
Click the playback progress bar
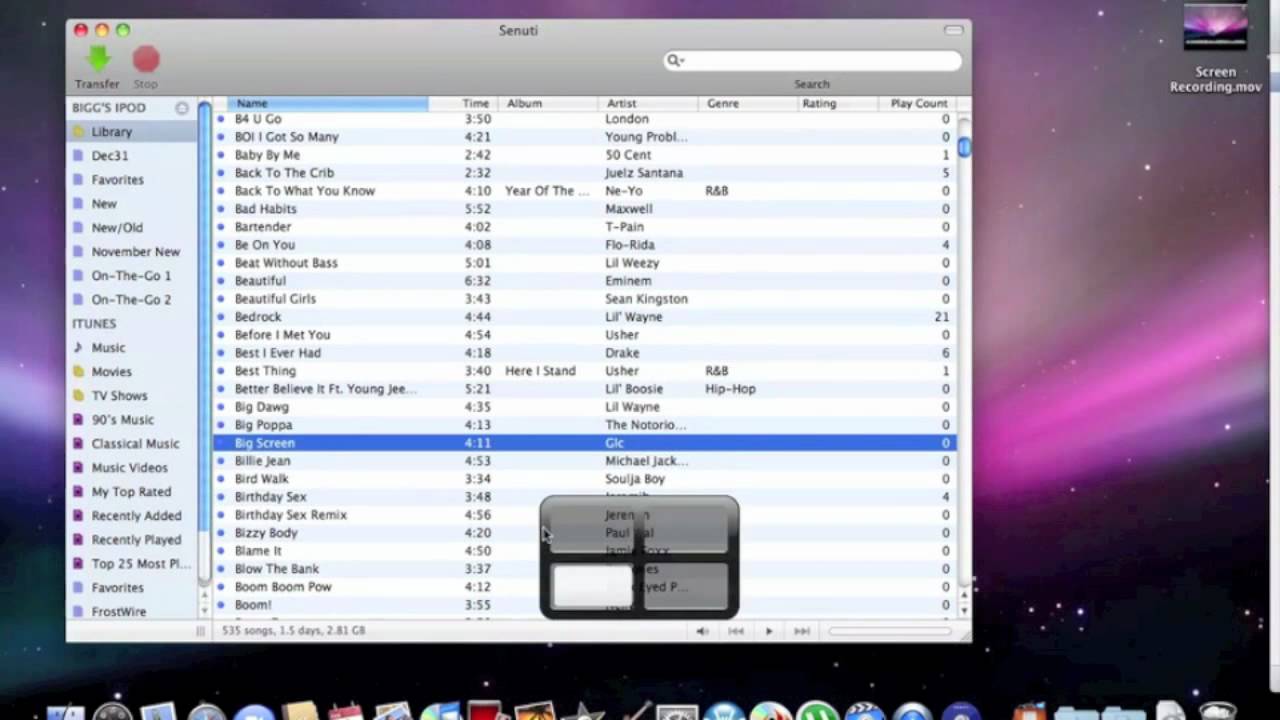click(889, 631)
